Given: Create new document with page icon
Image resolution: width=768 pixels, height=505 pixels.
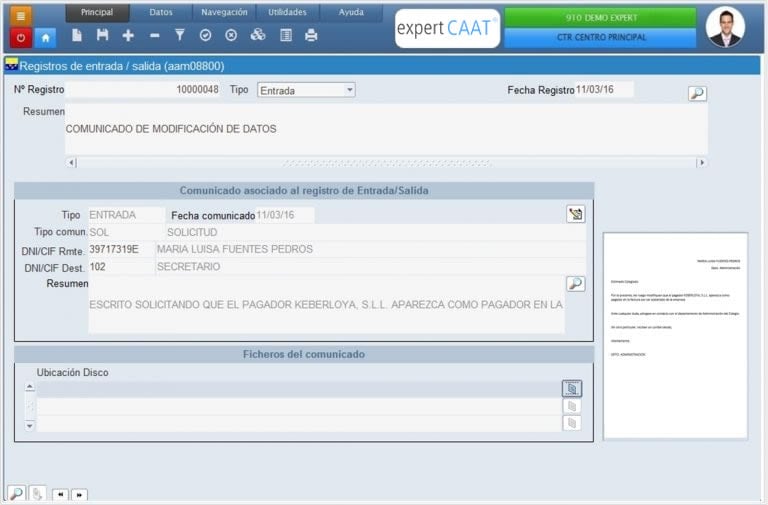Looking at the screenshot, I should [x=77, y=35].
